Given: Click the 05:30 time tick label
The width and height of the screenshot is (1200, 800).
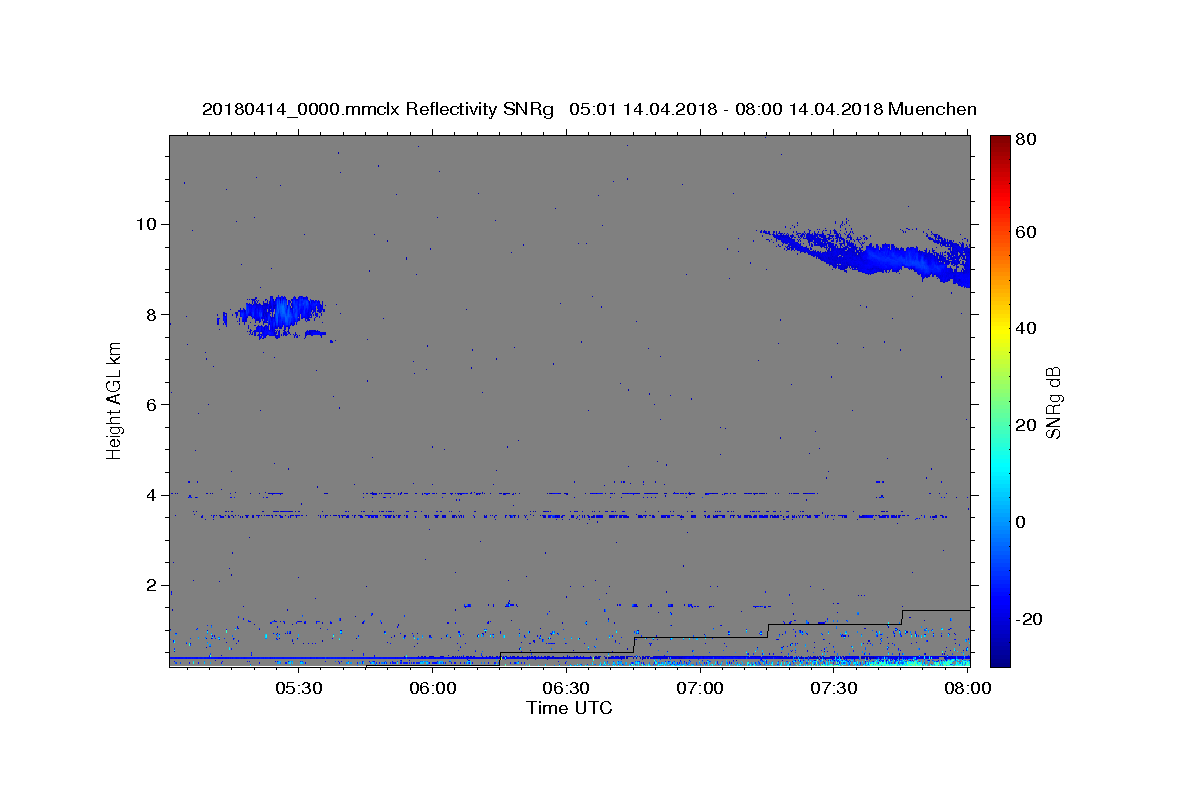Looking at the screenshot, I should (x=298, y=689).
